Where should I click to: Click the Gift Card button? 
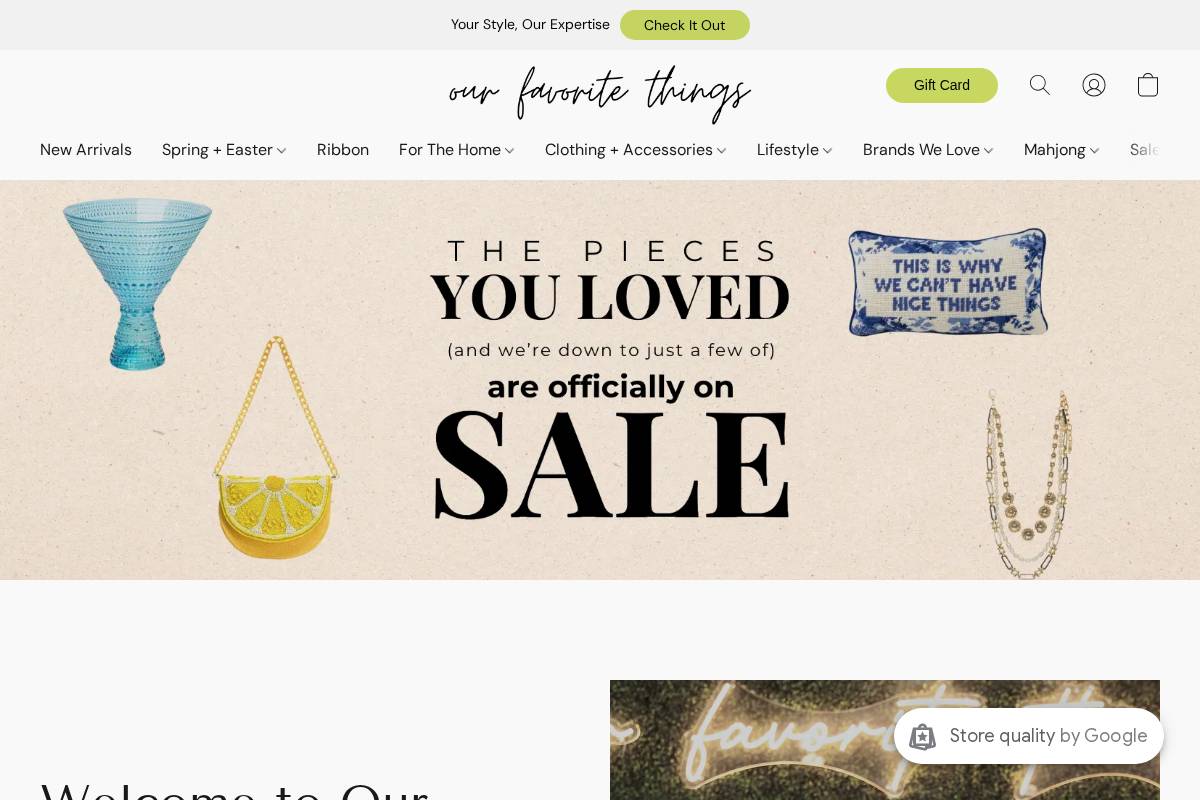point(941,85)
